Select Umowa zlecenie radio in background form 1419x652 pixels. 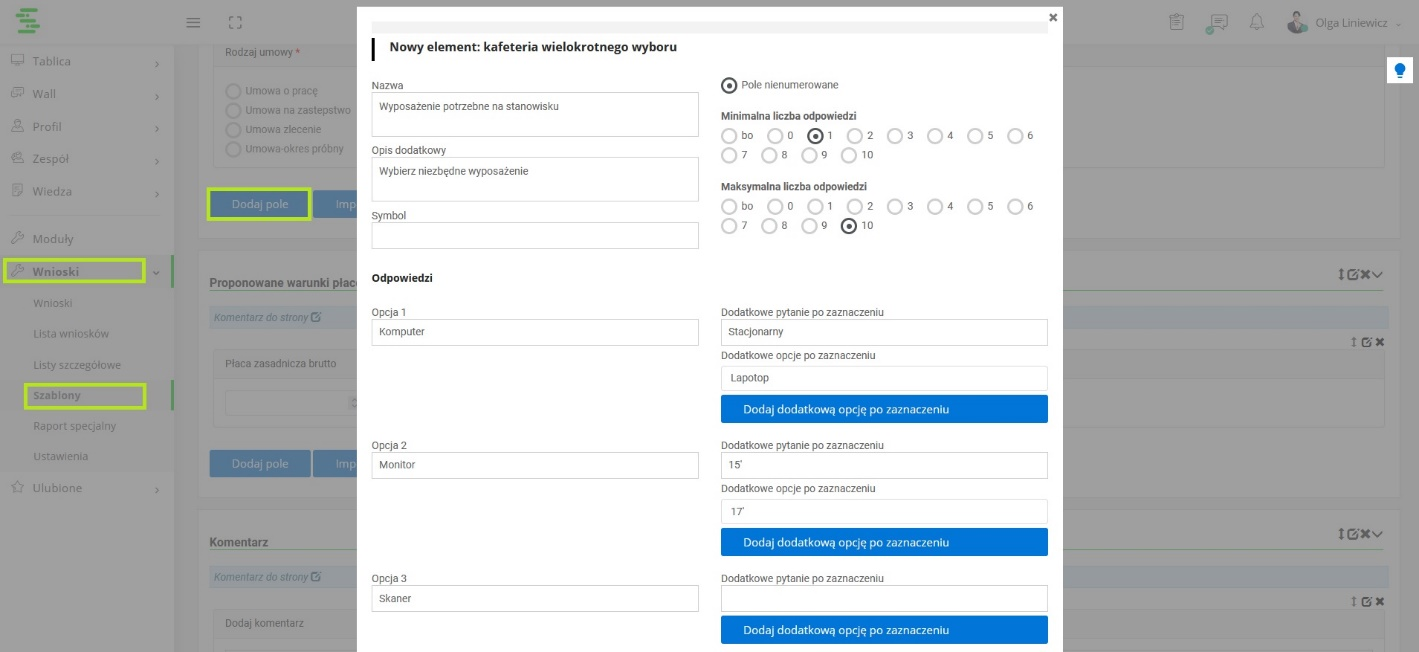click(234, 130)
